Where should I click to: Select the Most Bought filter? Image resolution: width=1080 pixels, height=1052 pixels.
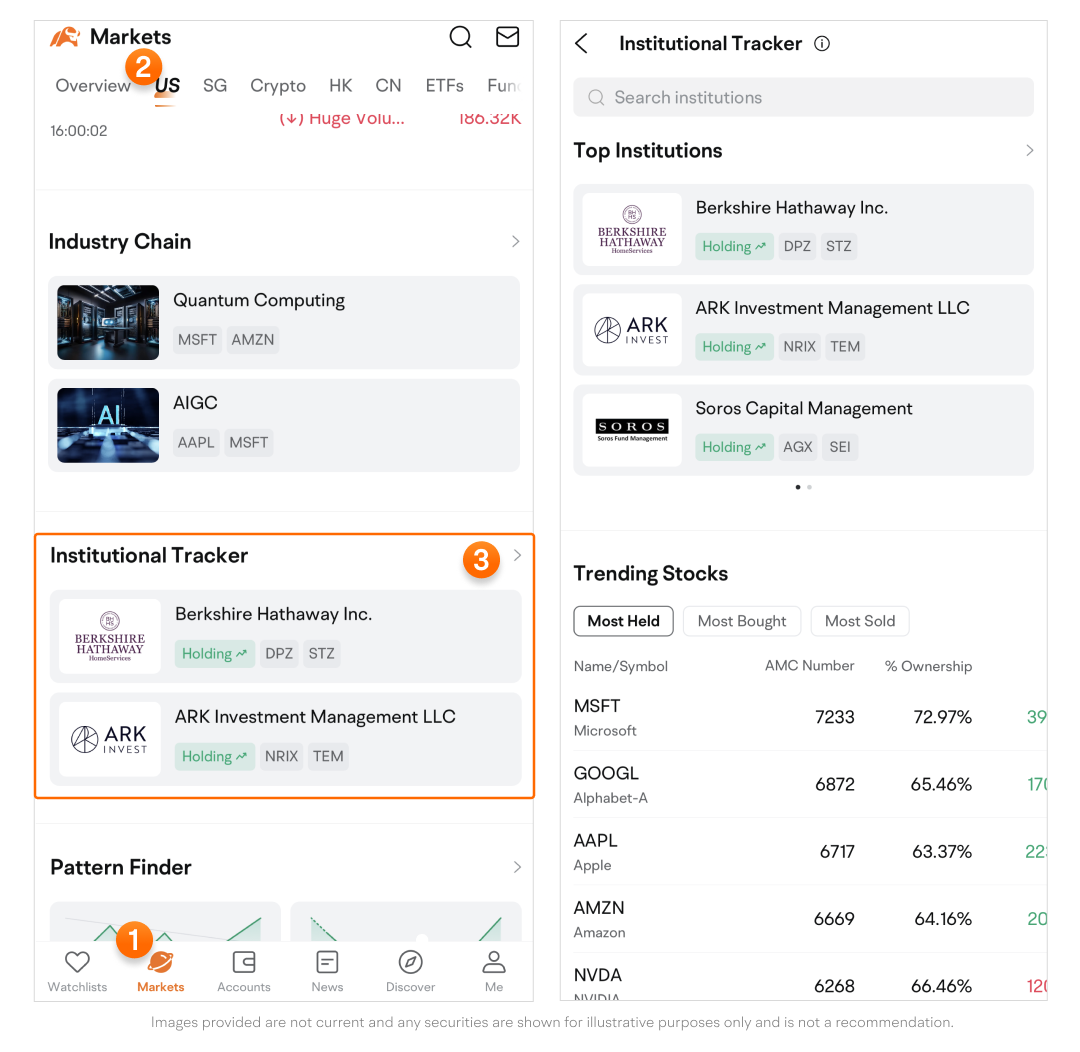coord(742,621)
